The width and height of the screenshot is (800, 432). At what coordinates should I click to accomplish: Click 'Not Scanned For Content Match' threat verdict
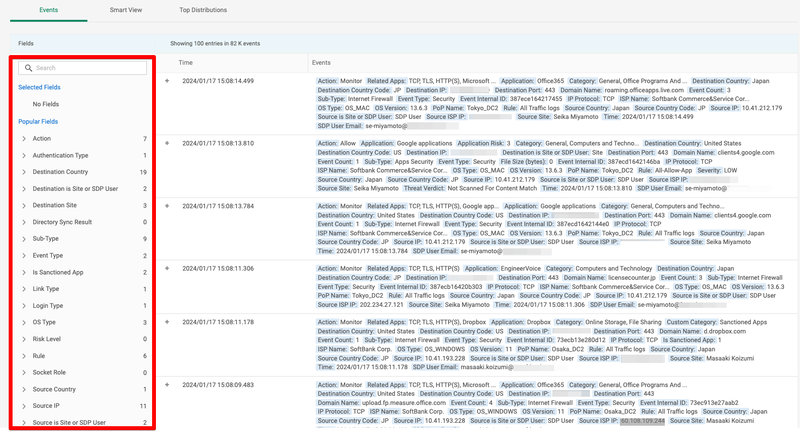[492, 188]
